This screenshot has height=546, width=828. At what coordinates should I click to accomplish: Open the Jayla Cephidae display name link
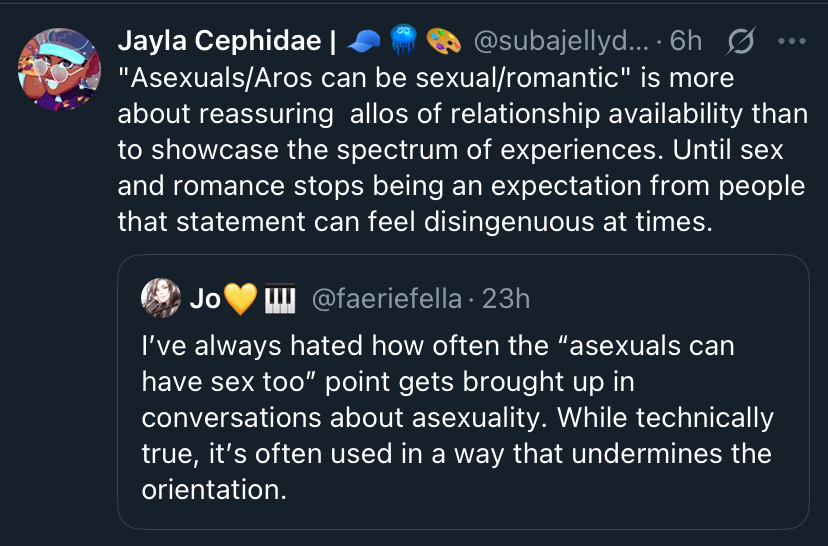(226, 42)
